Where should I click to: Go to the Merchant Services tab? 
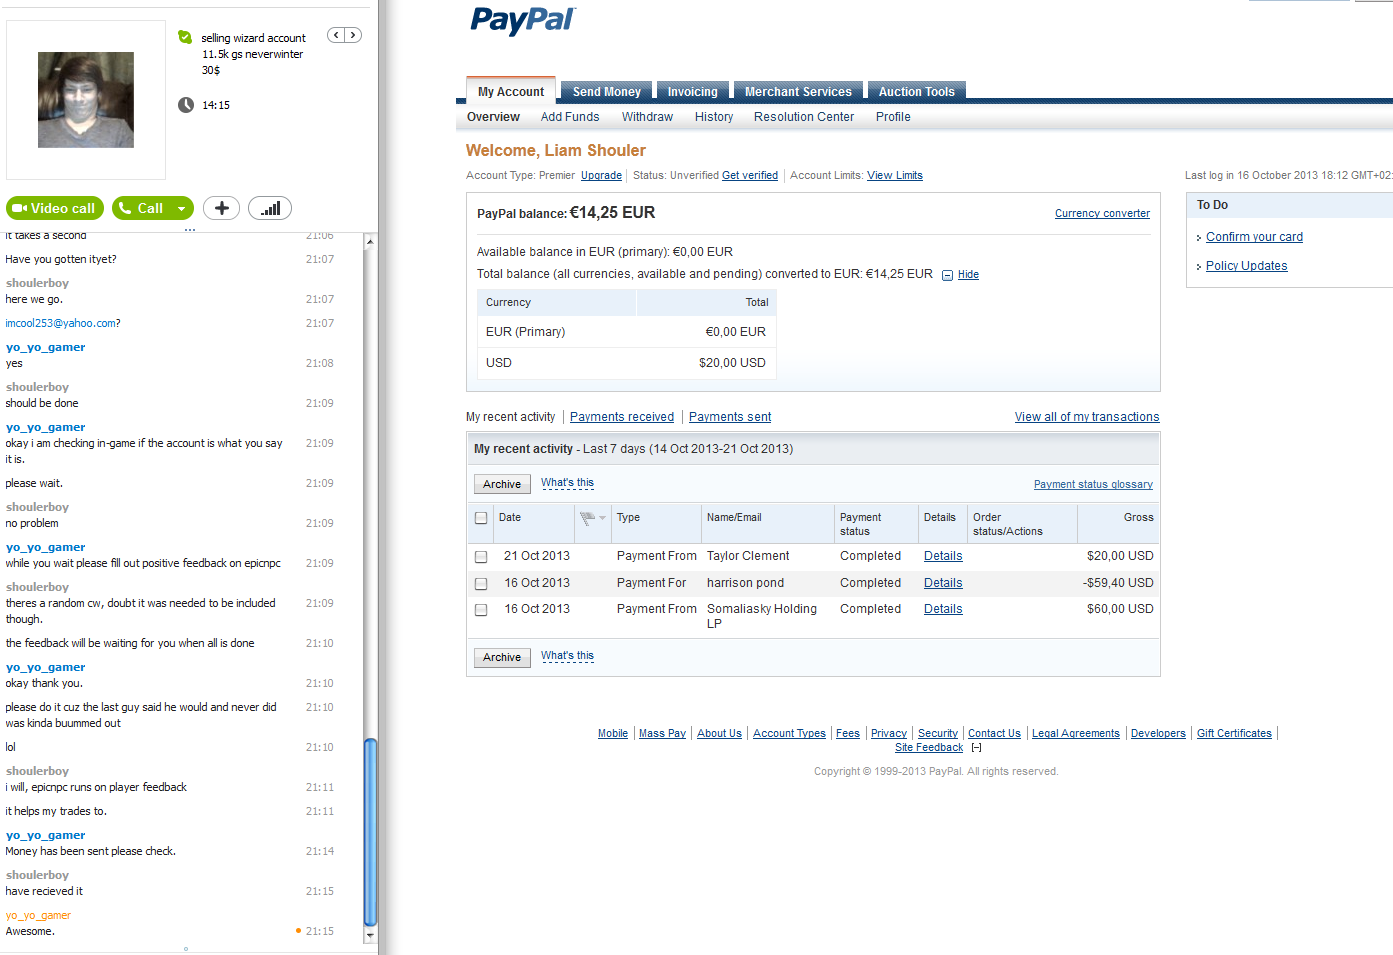pos(798,91)
